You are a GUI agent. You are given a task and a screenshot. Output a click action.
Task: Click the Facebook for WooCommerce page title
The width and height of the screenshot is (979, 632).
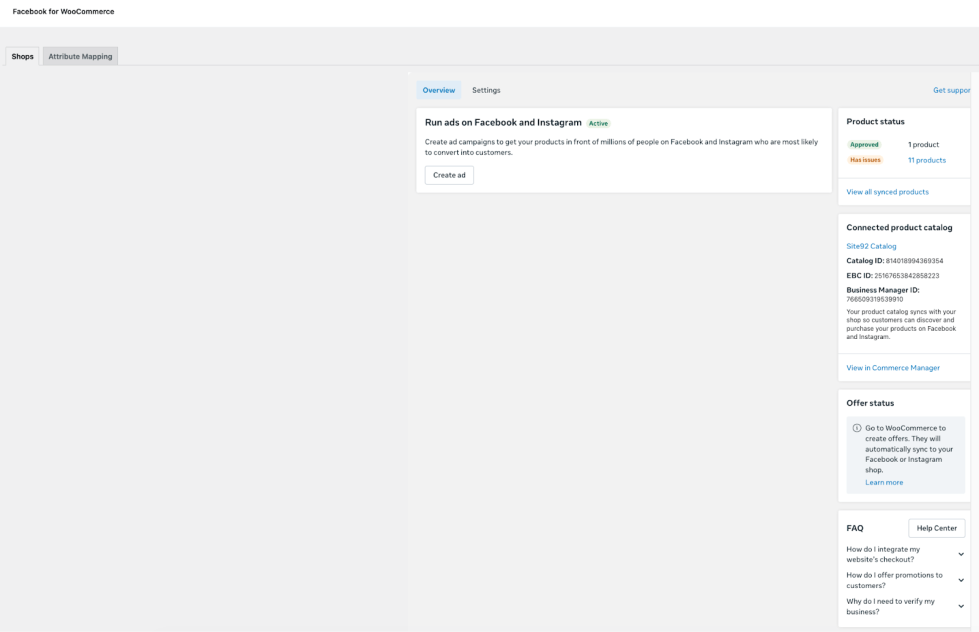pos(63,11)
